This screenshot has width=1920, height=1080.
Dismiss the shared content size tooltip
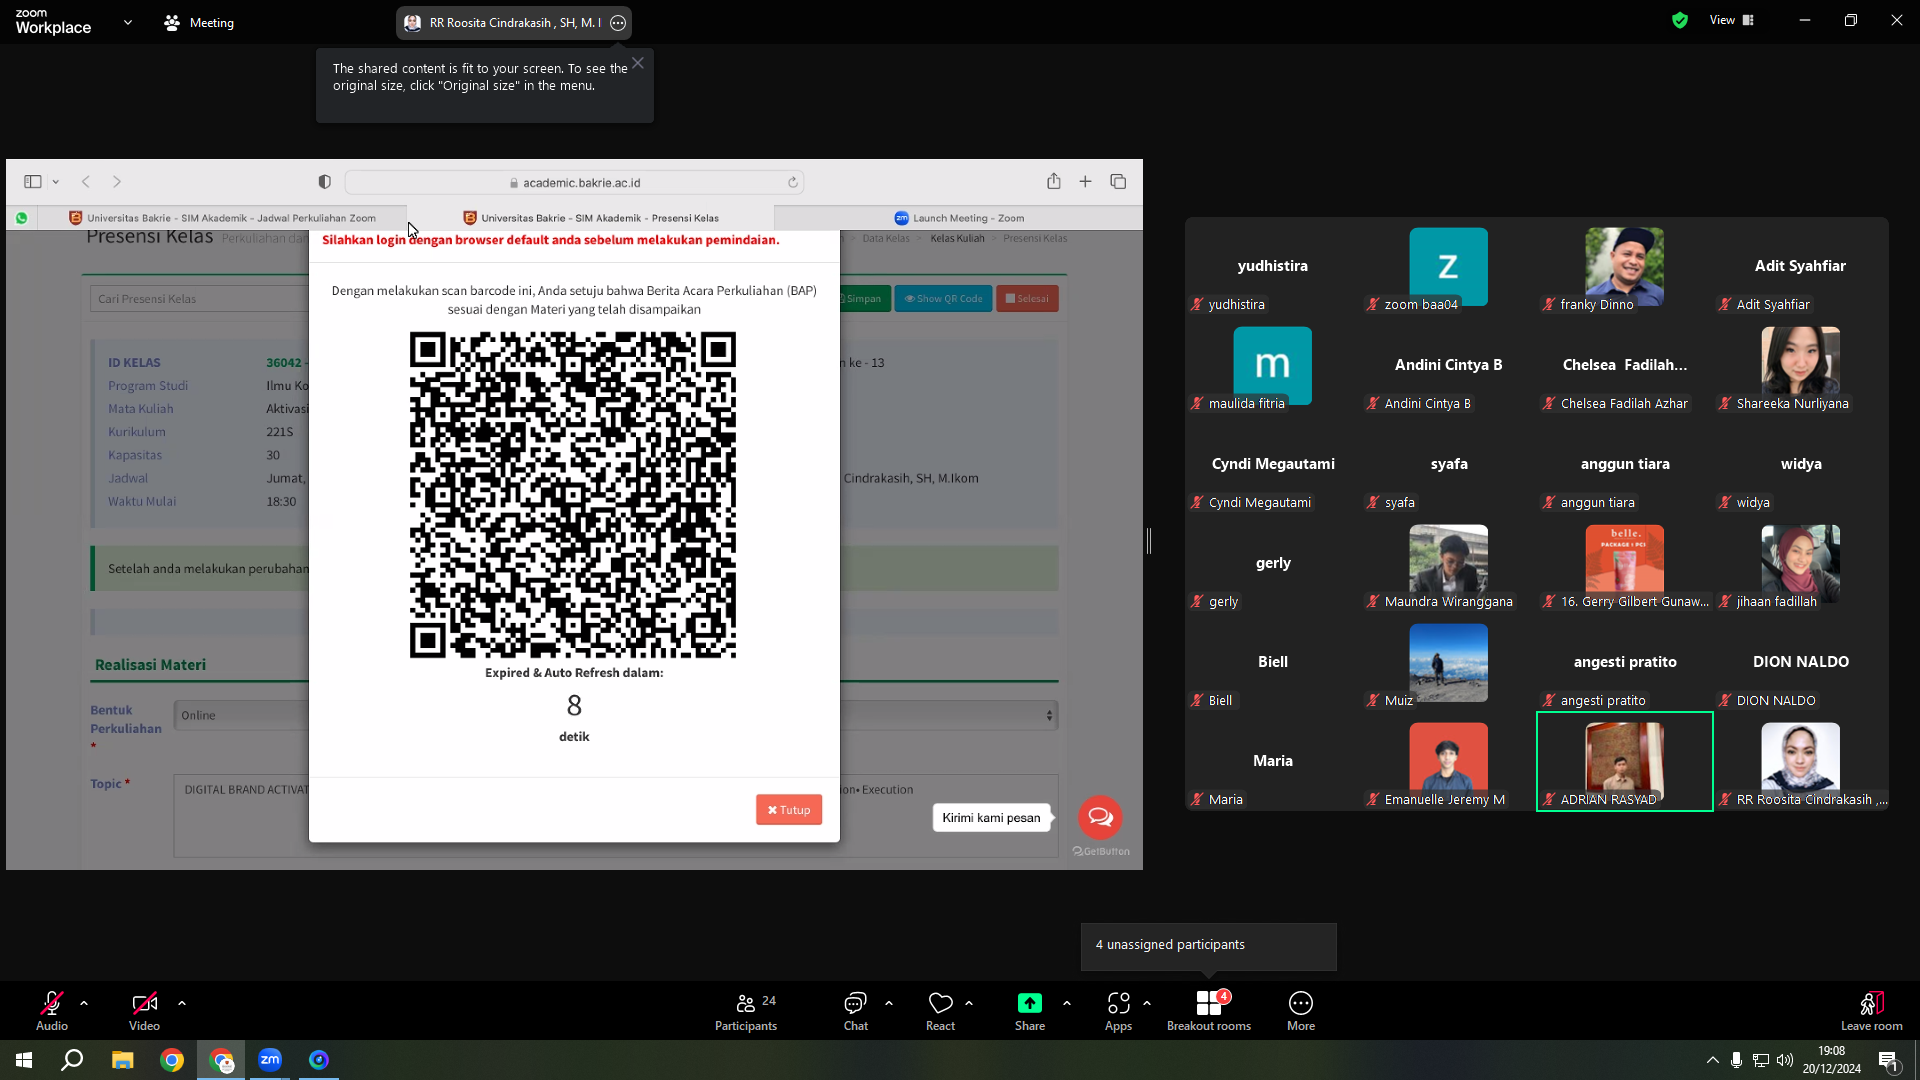pos(638,63)
